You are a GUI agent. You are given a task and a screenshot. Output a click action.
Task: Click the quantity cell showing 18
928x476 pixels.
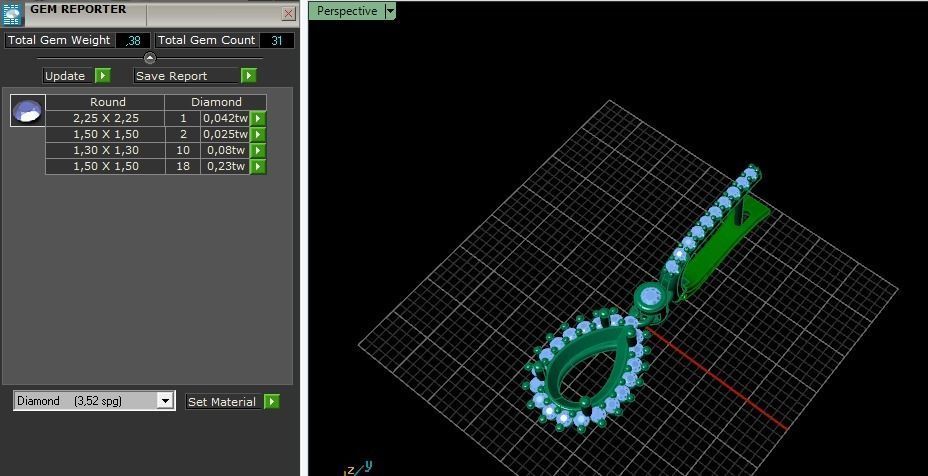[183, 166]
